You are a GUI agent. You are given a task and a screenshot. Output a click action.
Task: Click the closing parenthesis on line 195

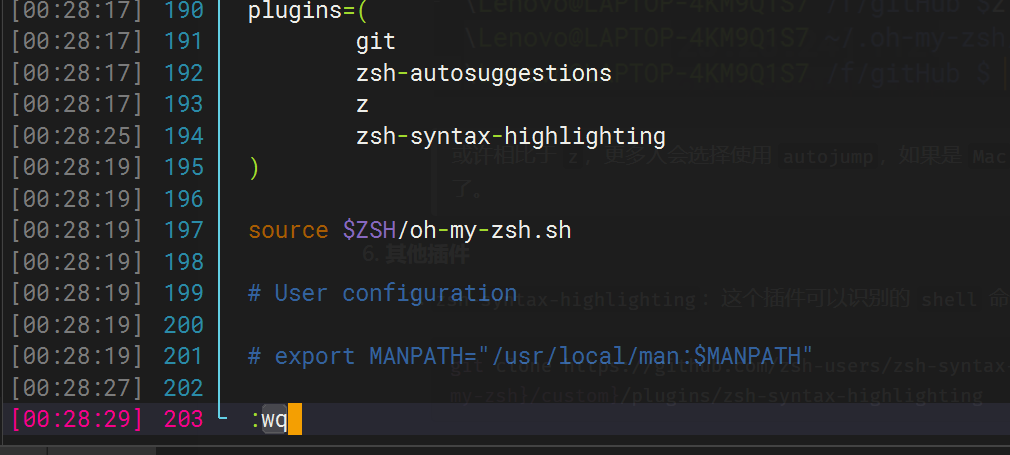click(255, 167)
